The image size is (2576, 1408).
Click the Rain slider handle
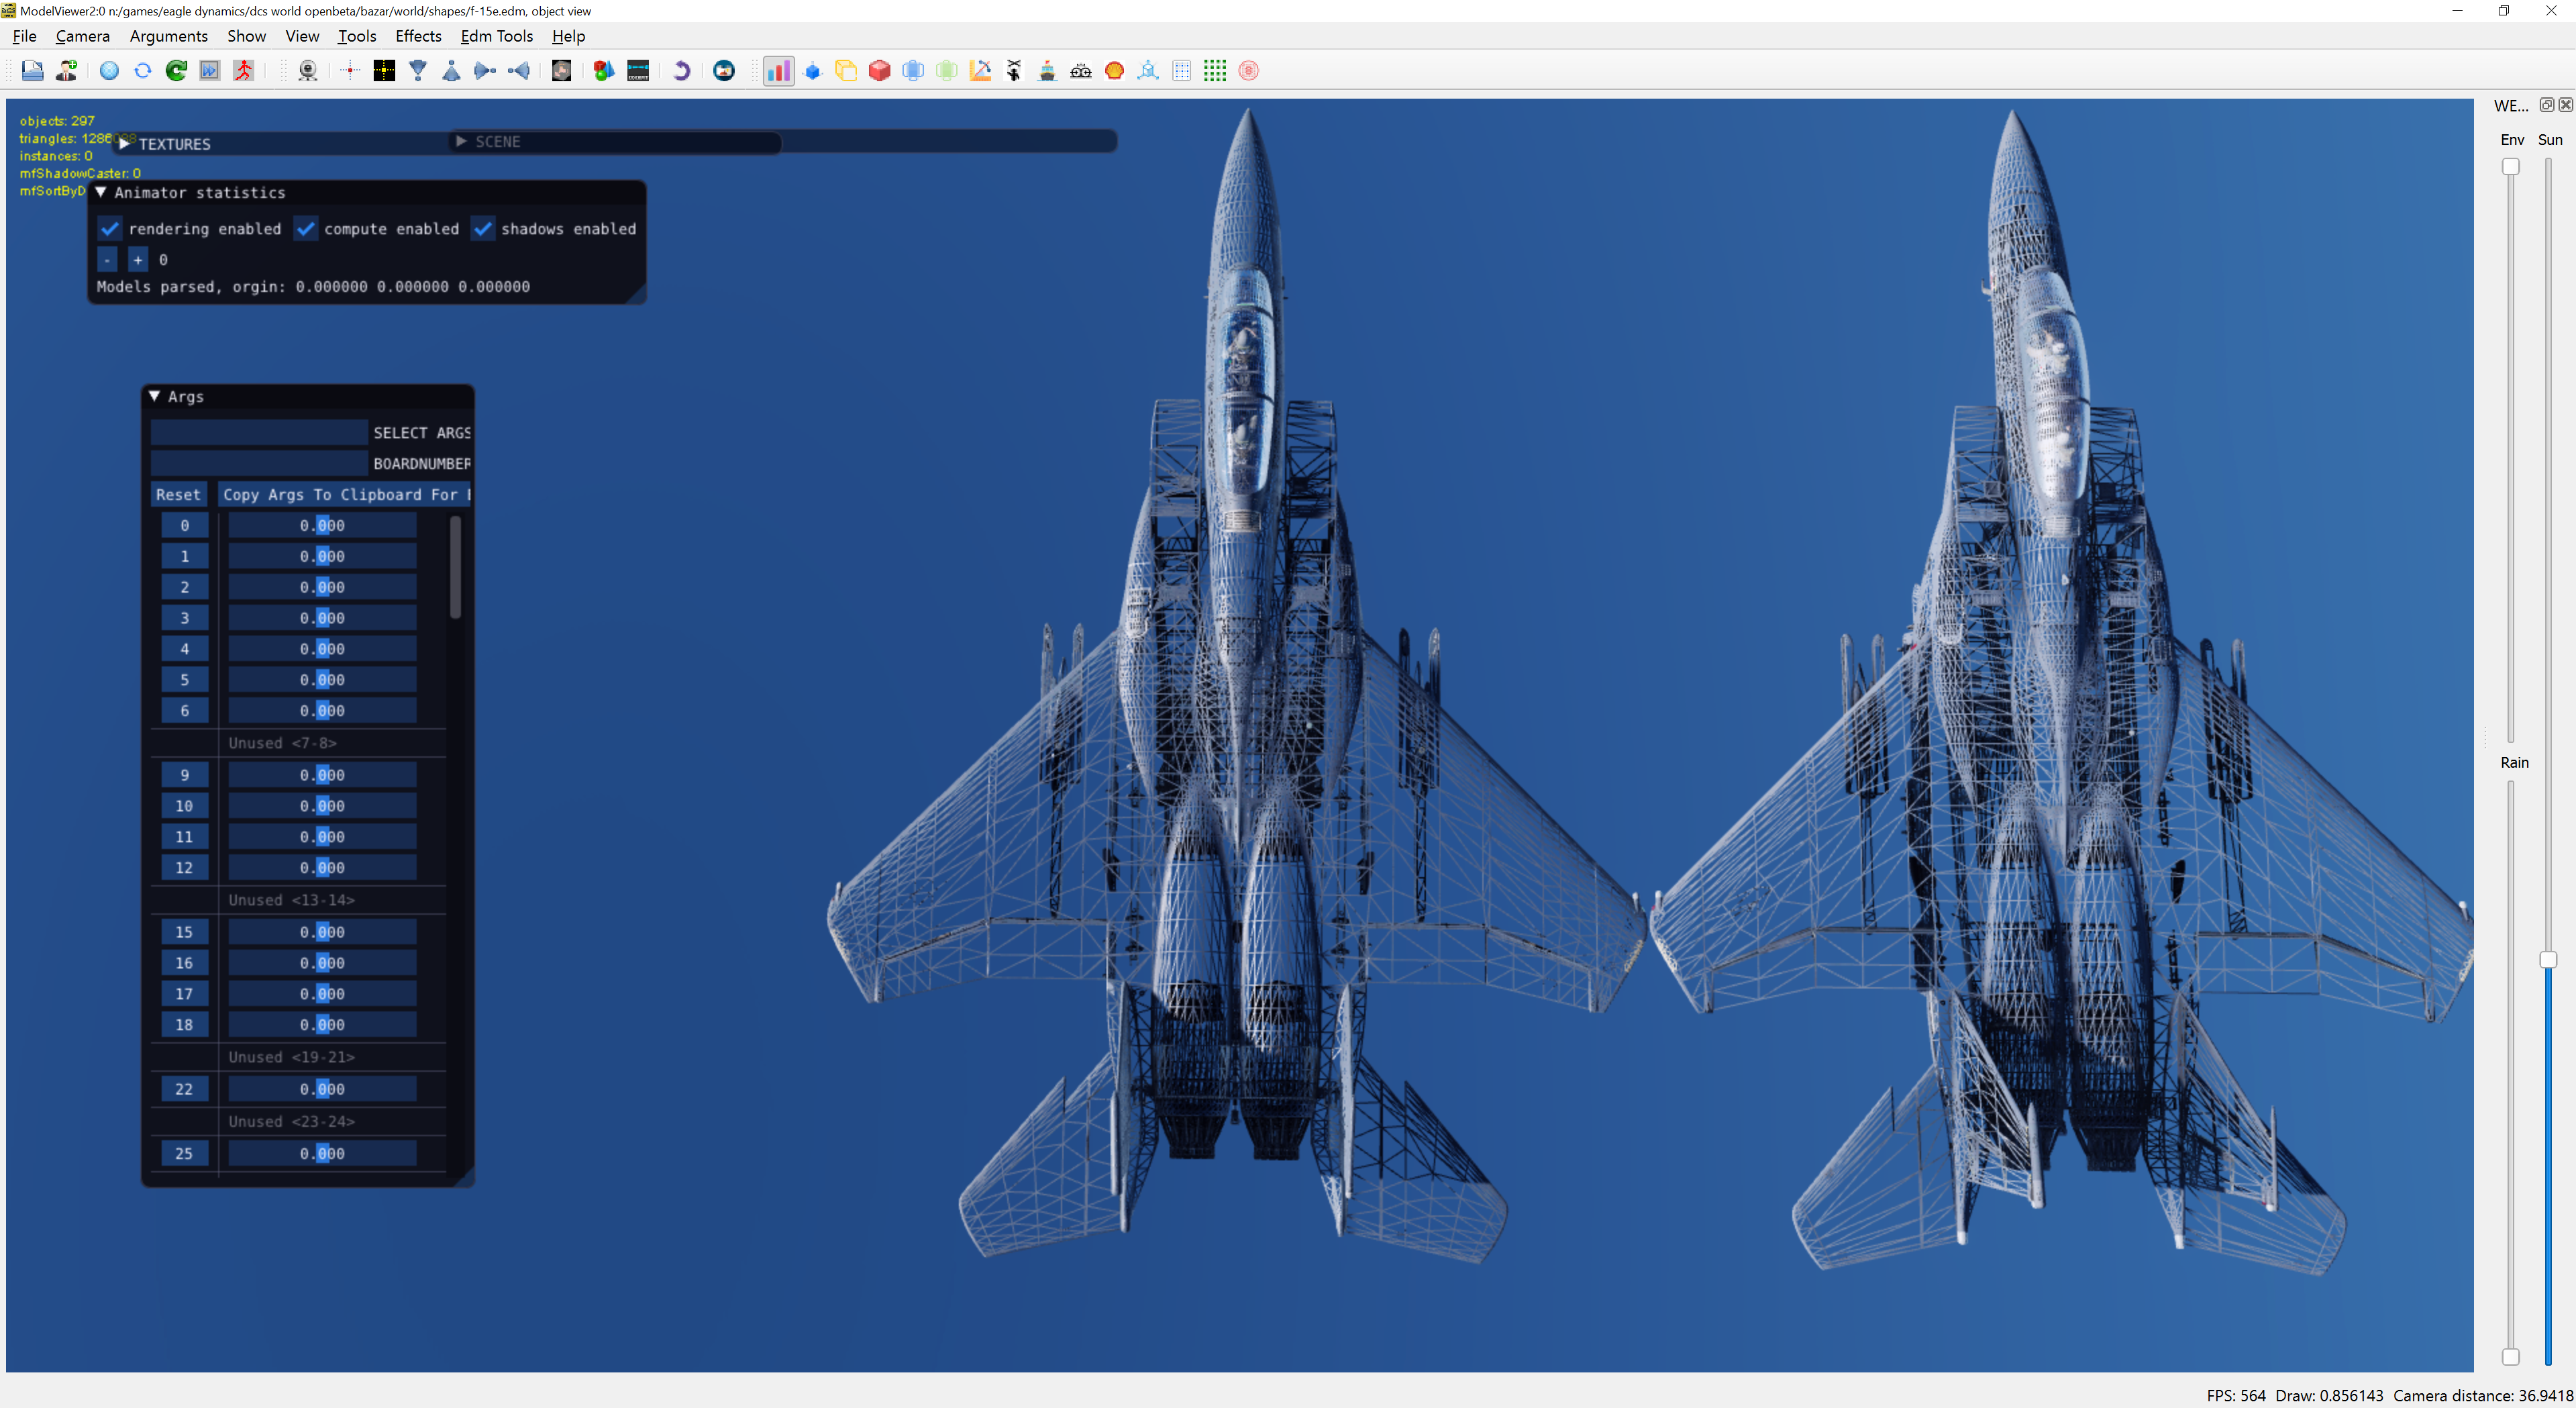(2511, 1357)
